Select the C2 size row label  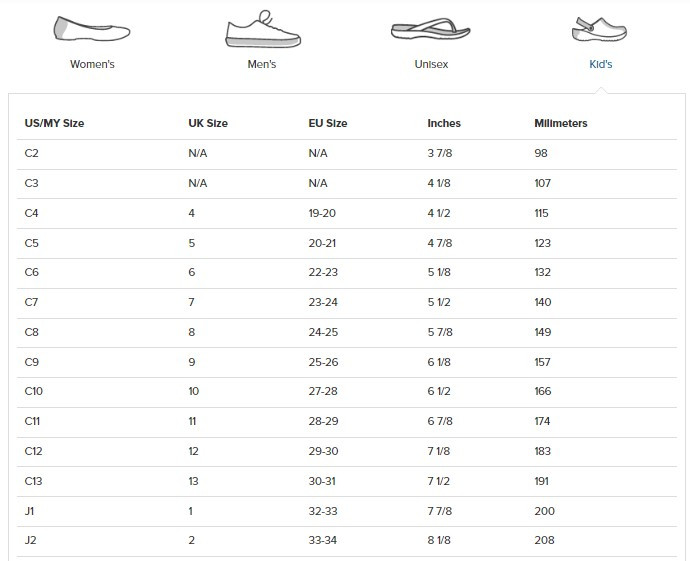31,154
